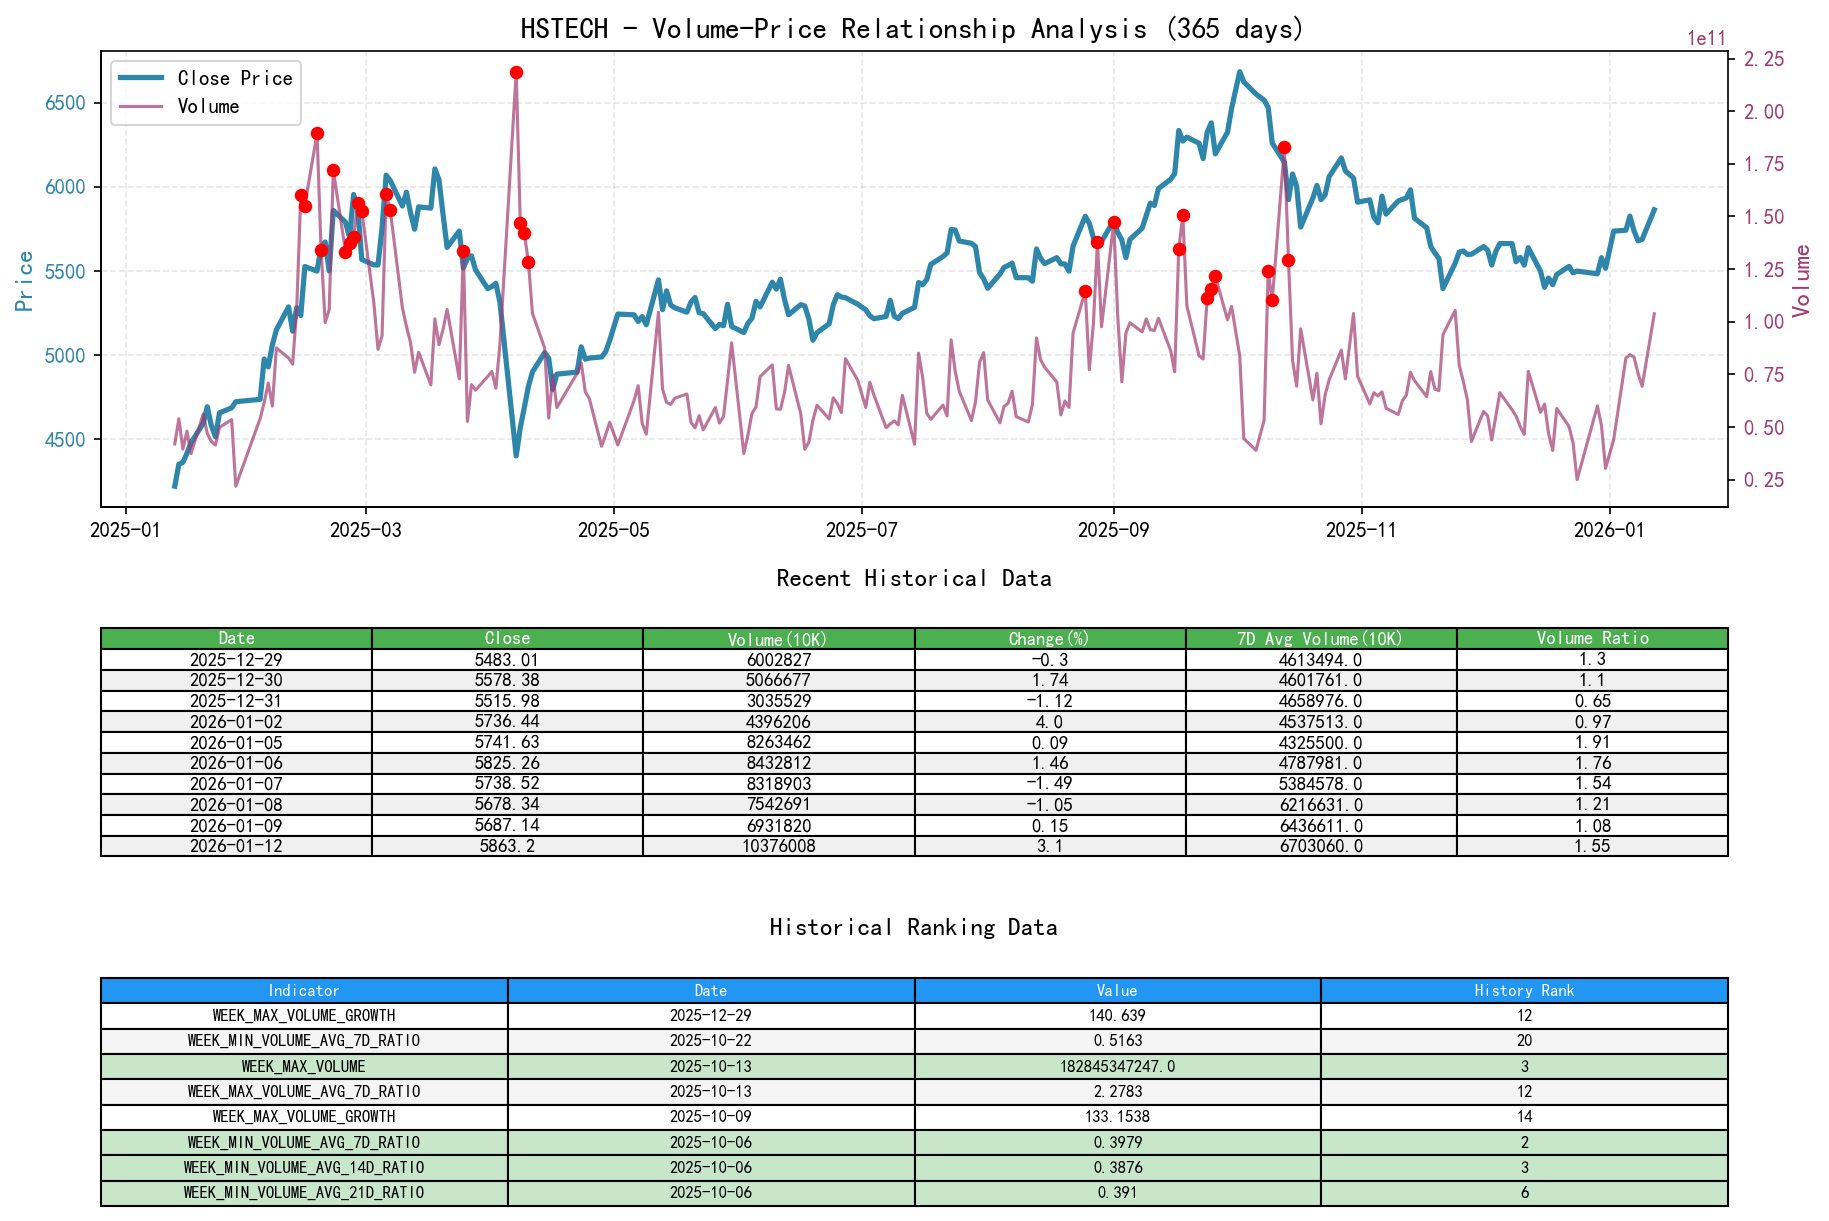The image size is (1829, 1221).
Task: Click the History Rank column header
Action: tap(1523, 991)
